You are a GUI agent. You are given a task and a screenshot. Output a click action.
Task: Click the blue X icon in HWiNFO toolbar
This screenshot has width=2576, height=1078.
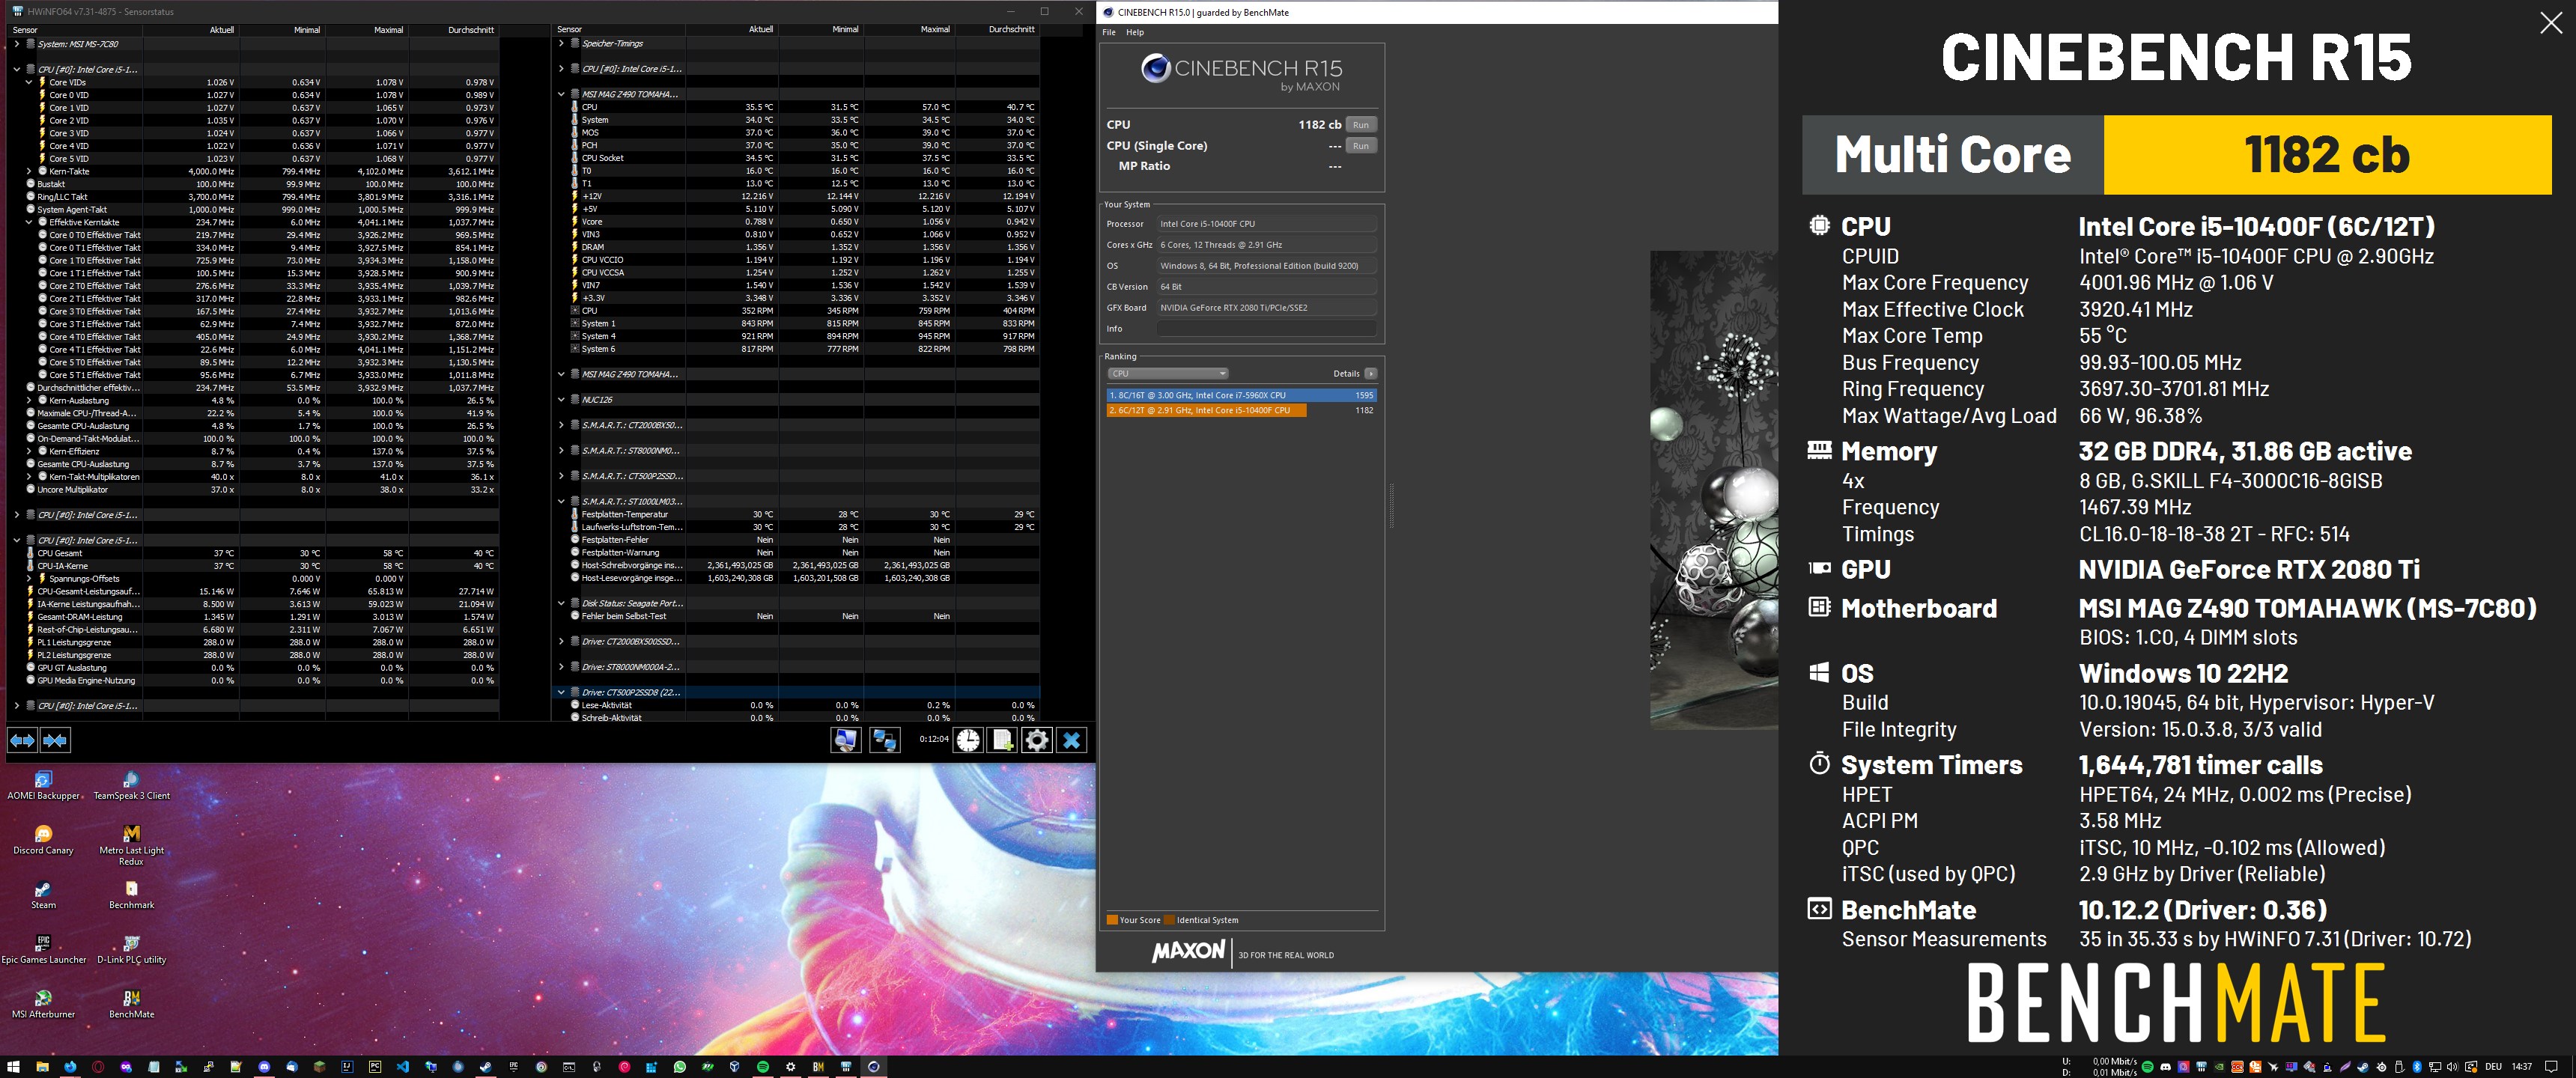[1072, 740]
